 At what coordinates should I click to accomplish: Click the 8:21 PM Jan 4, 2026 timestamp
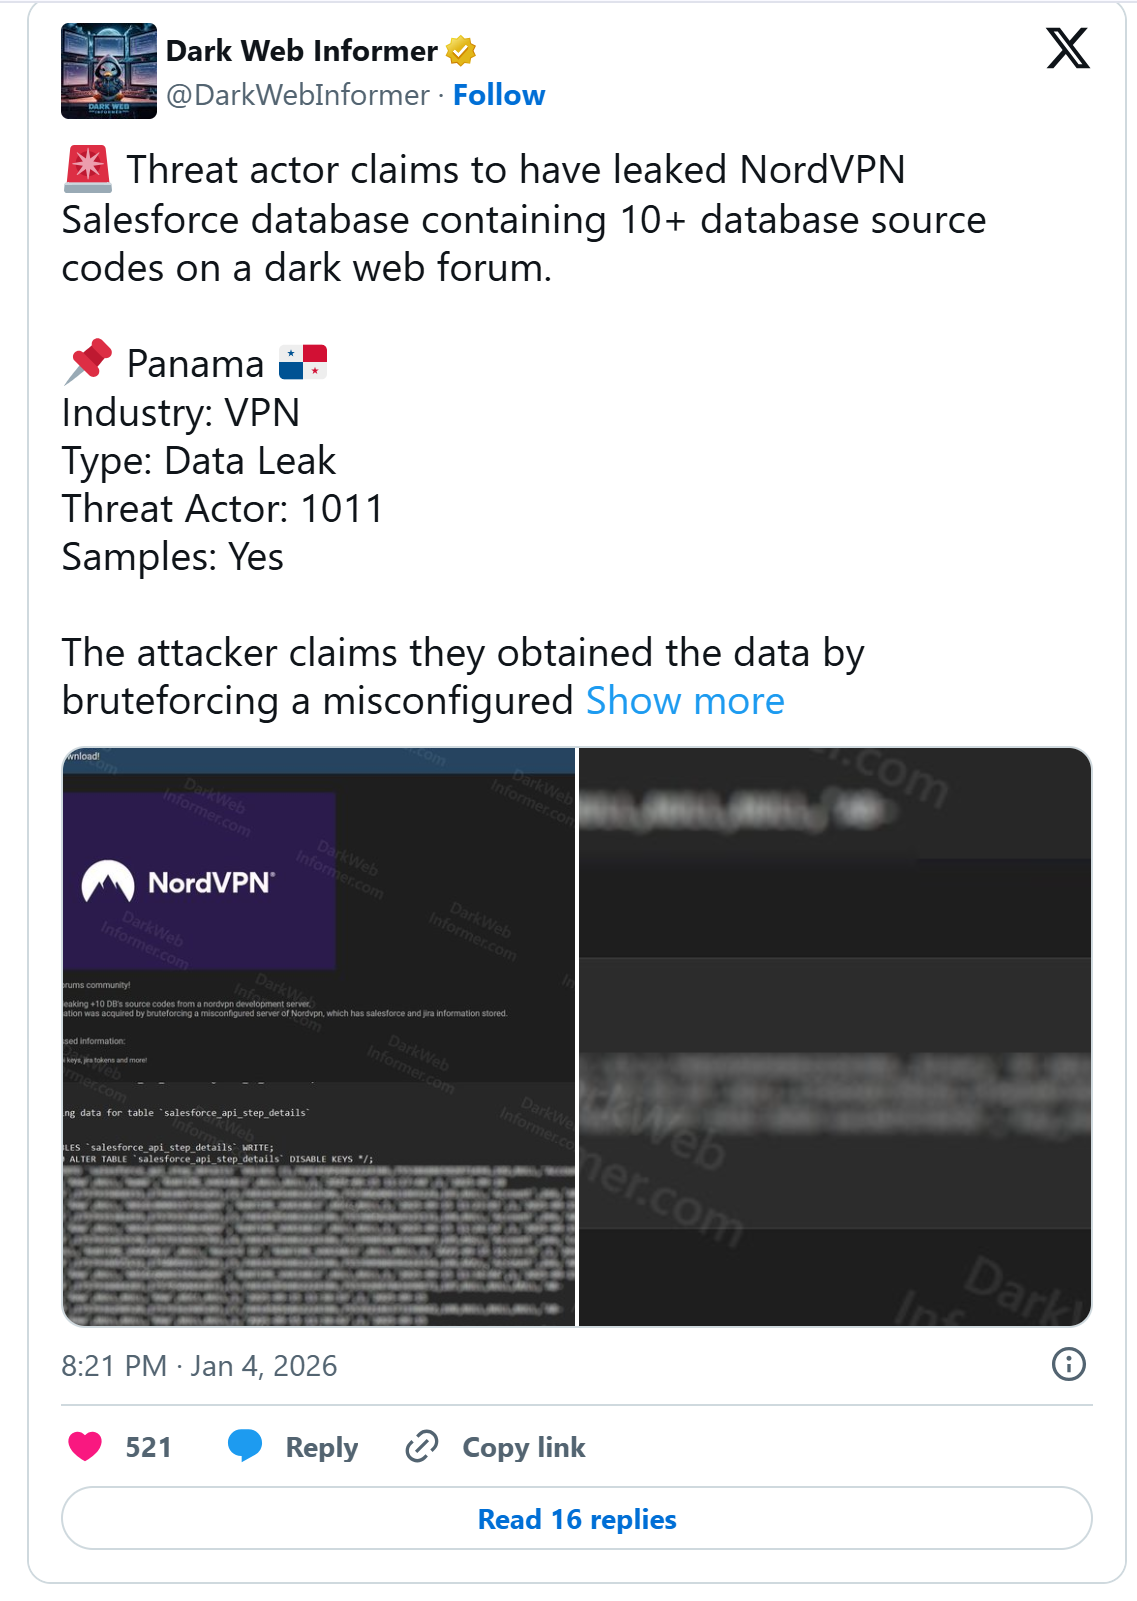[199, 1366]
